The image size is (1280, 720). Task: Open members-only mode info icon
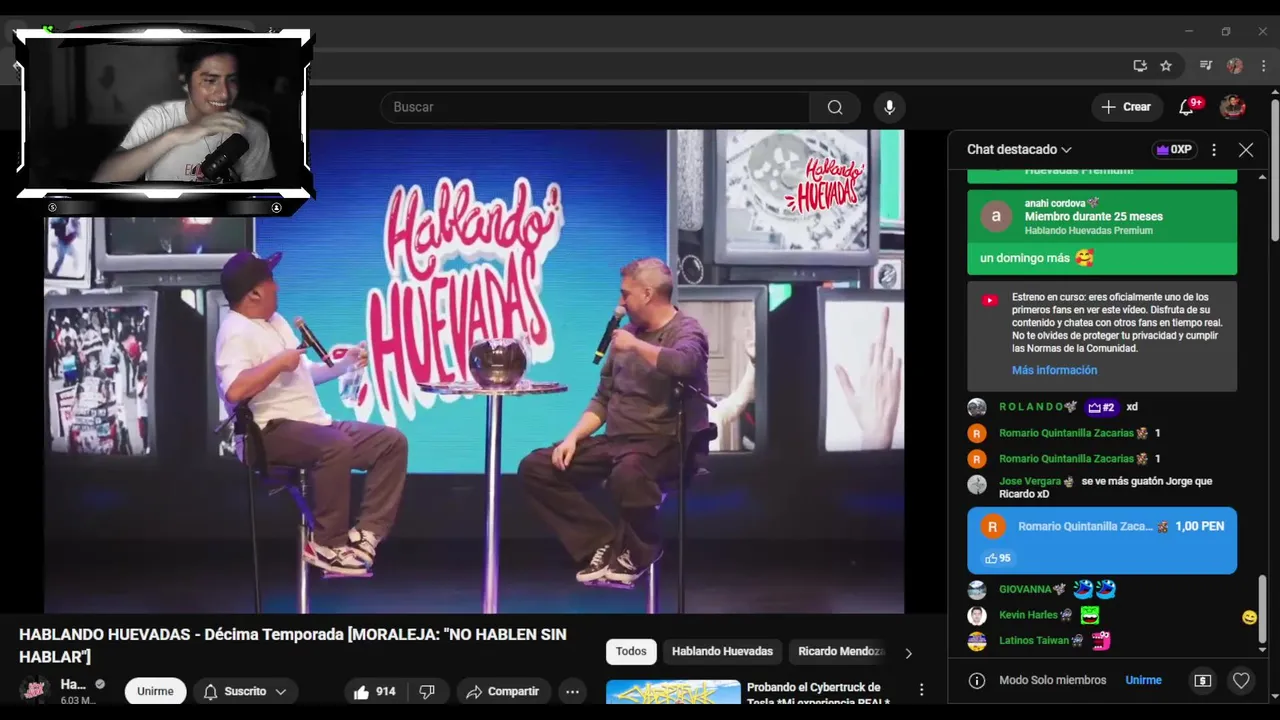coord(977,680)
